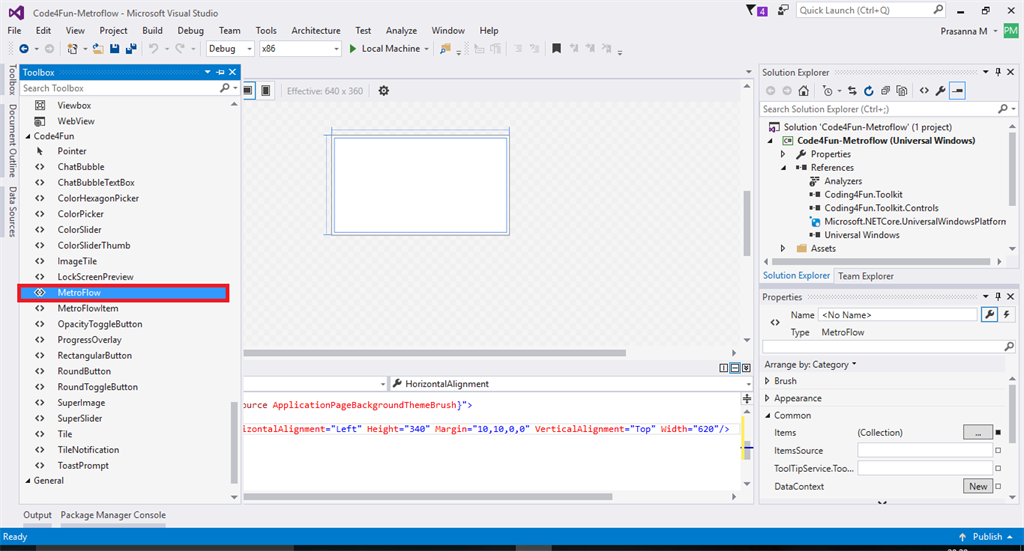
Task: Click the notifications flag icon
Action: point(752,10)
